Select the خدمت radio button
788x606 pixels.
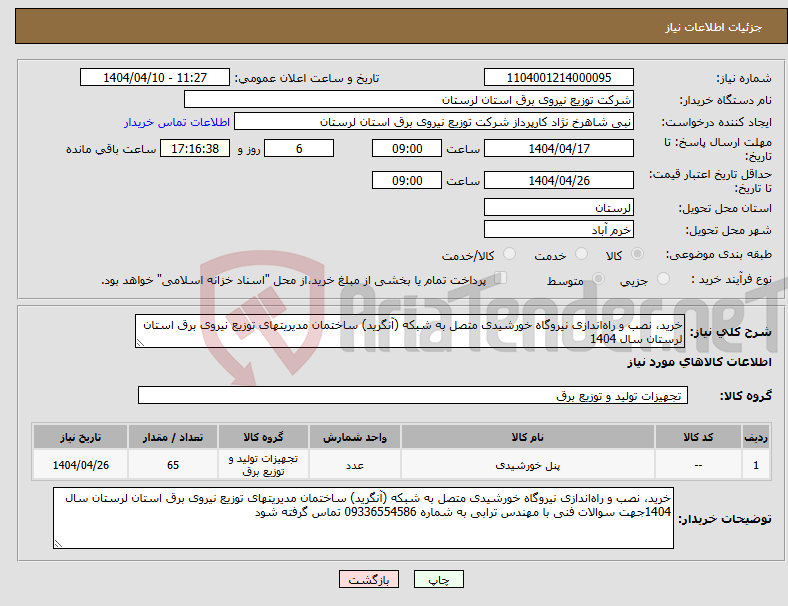point(581,254)
